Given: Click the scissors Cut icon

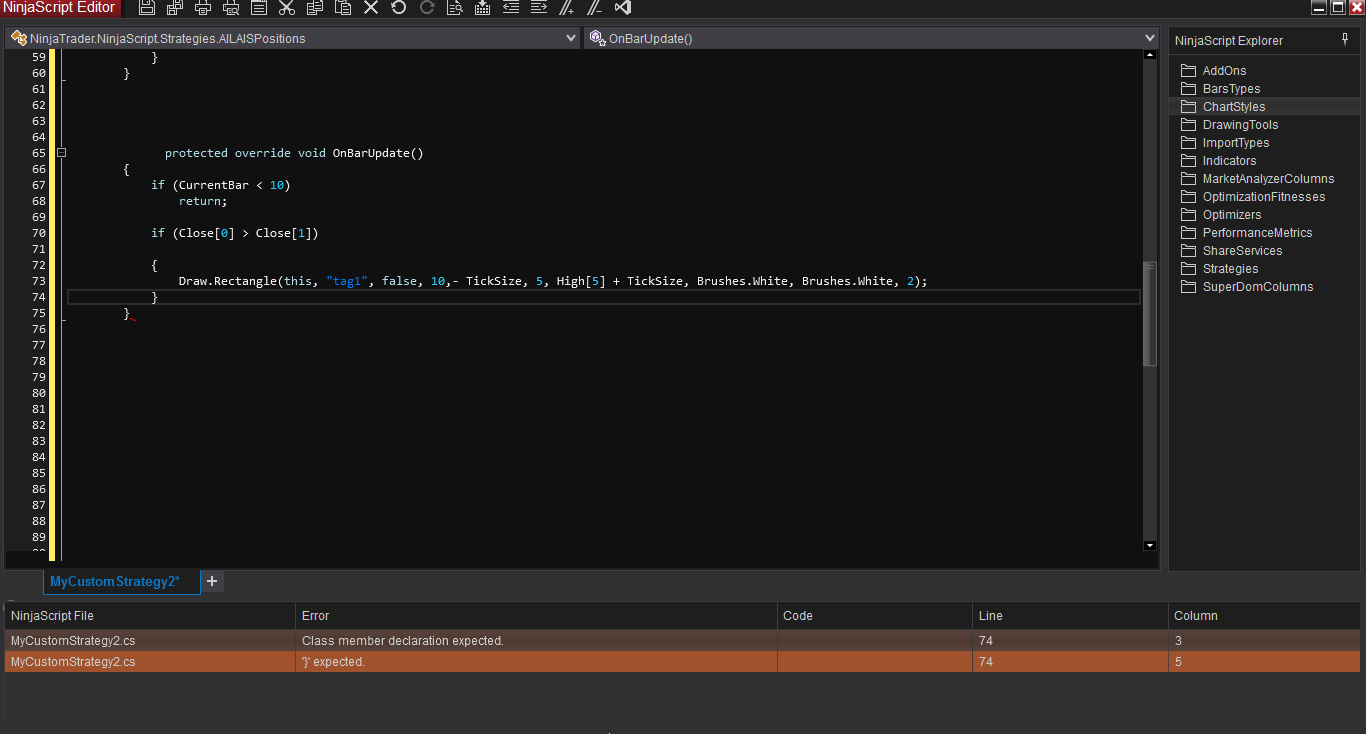Looking at the screenshot, I should click(x=287, y=8).
